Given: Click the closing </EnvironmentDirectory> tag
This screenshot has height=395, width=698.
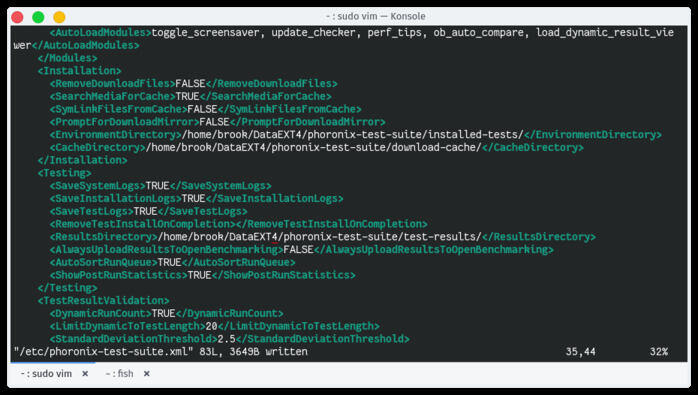Looking at the screenshot, I should 592,134.
